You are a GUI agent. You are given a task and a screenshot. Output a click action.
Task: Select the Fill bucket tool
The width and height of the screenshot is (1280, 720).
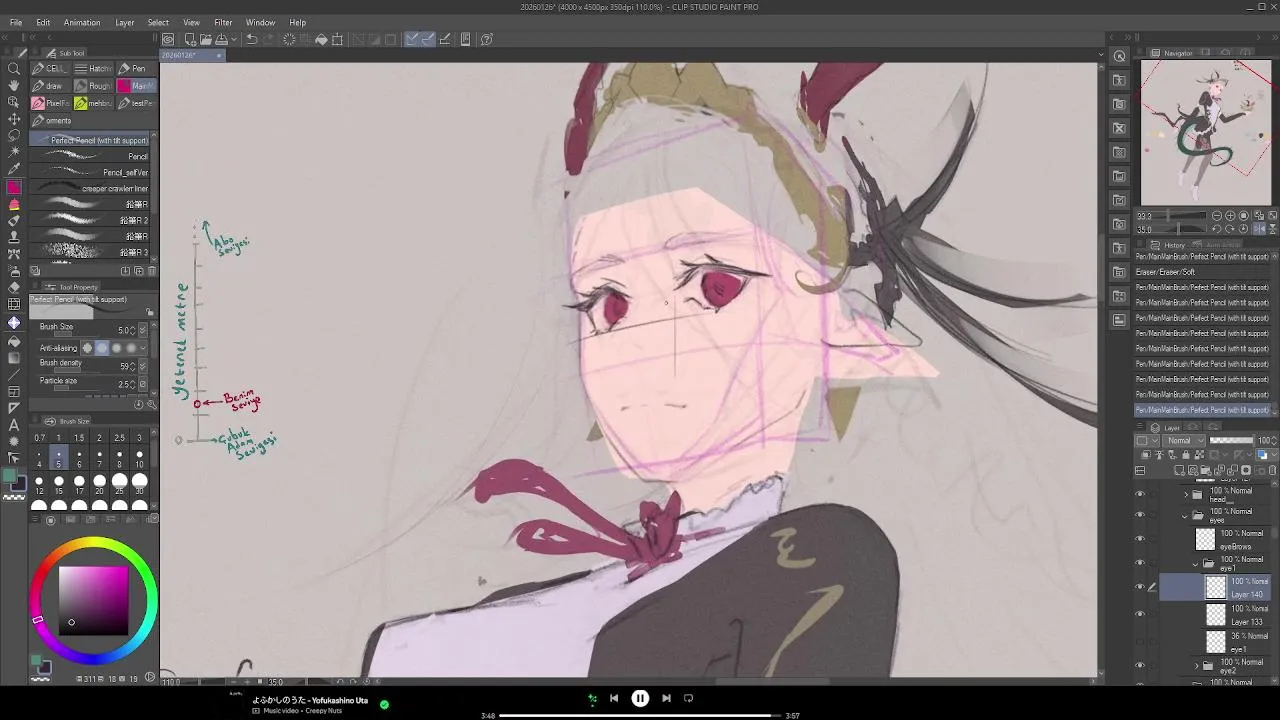coord(14,341)
